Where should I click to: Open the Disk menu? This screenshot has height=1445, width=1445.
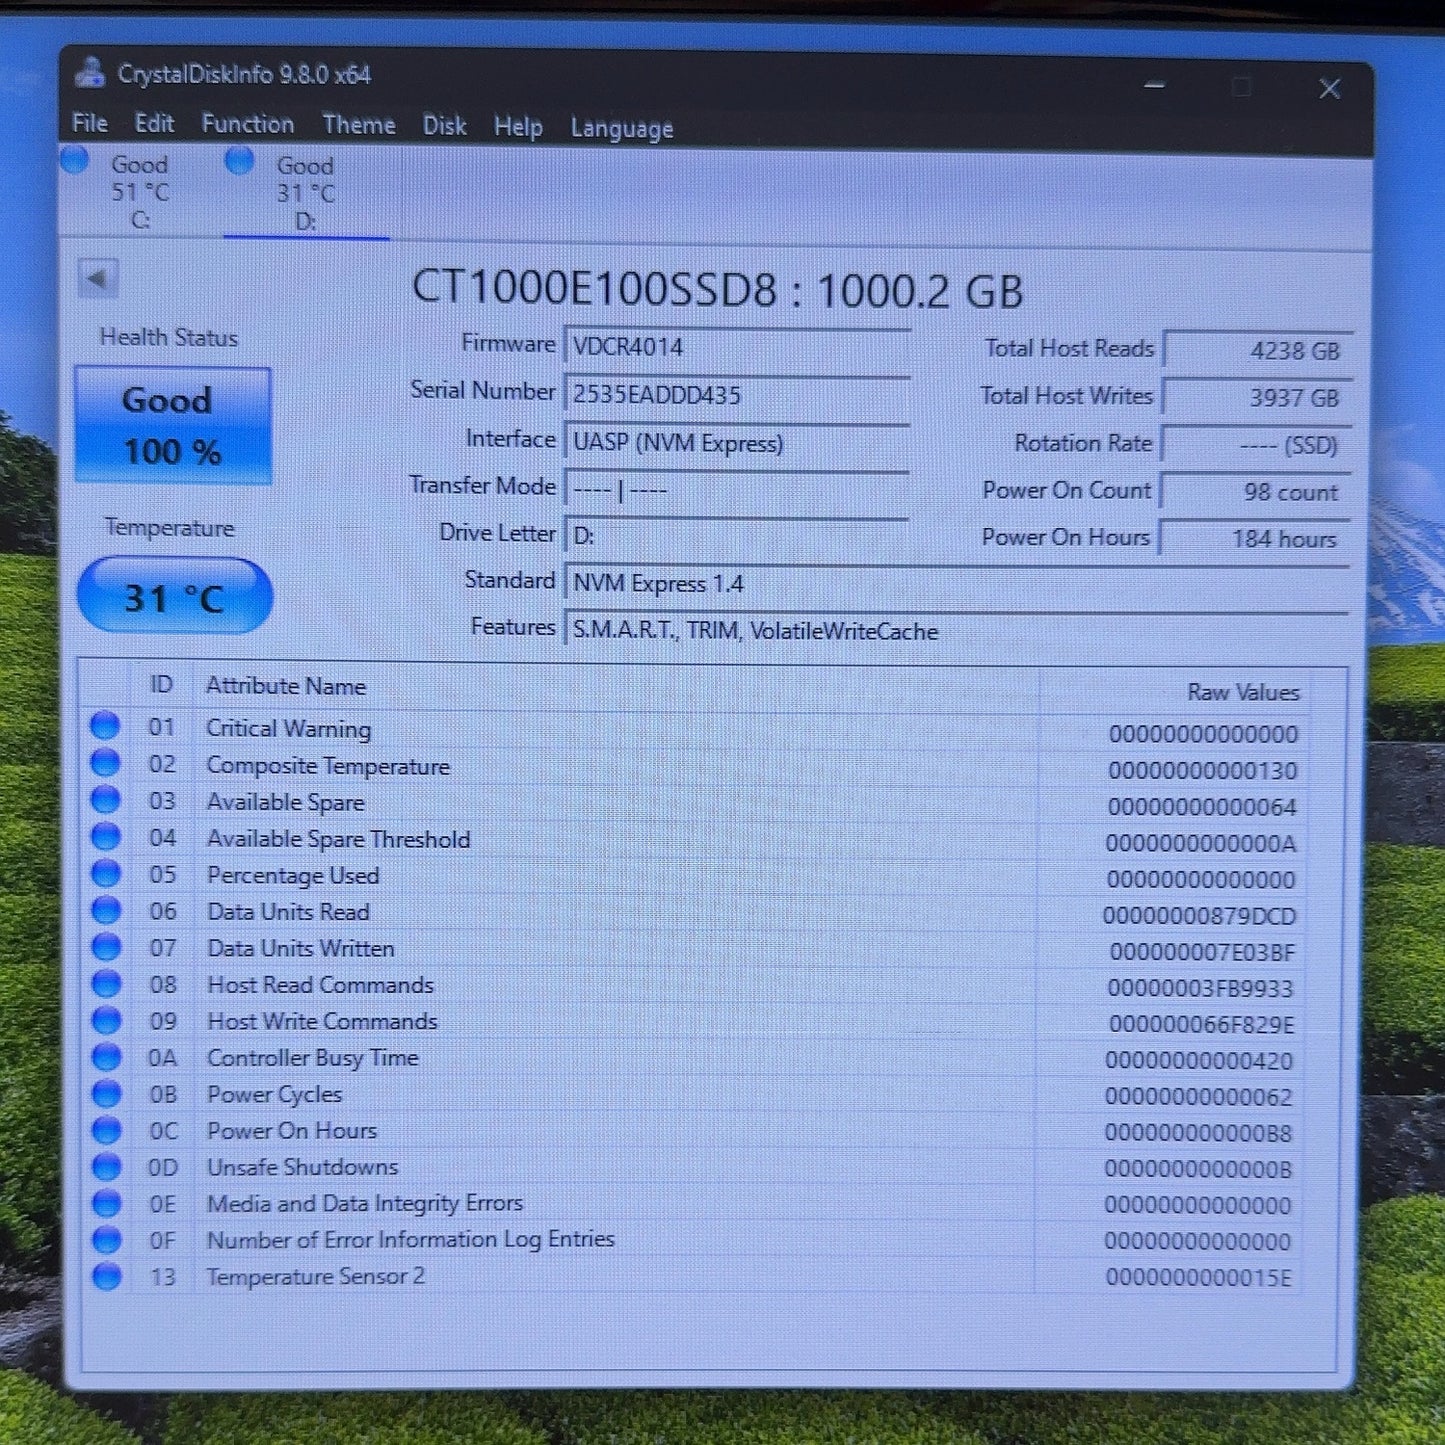444,126
